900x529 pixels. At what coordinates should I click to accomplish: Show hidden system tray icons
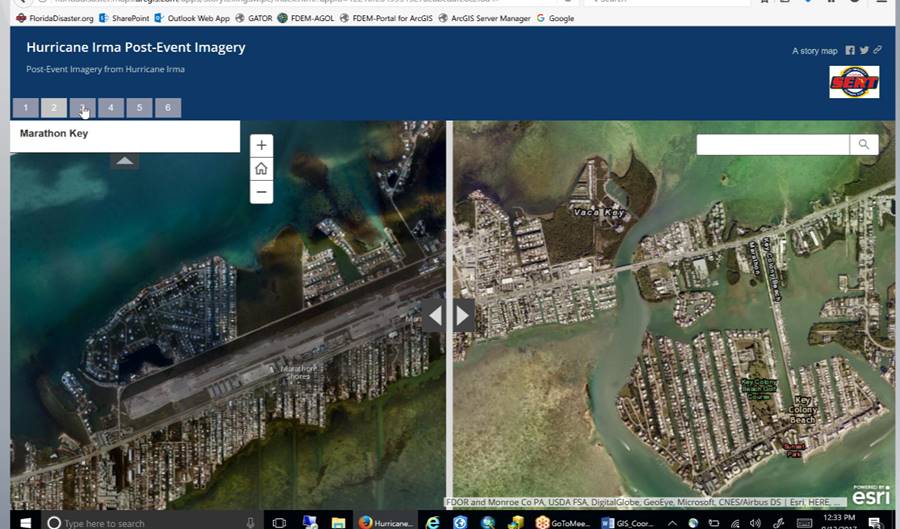tap(672, 523)
